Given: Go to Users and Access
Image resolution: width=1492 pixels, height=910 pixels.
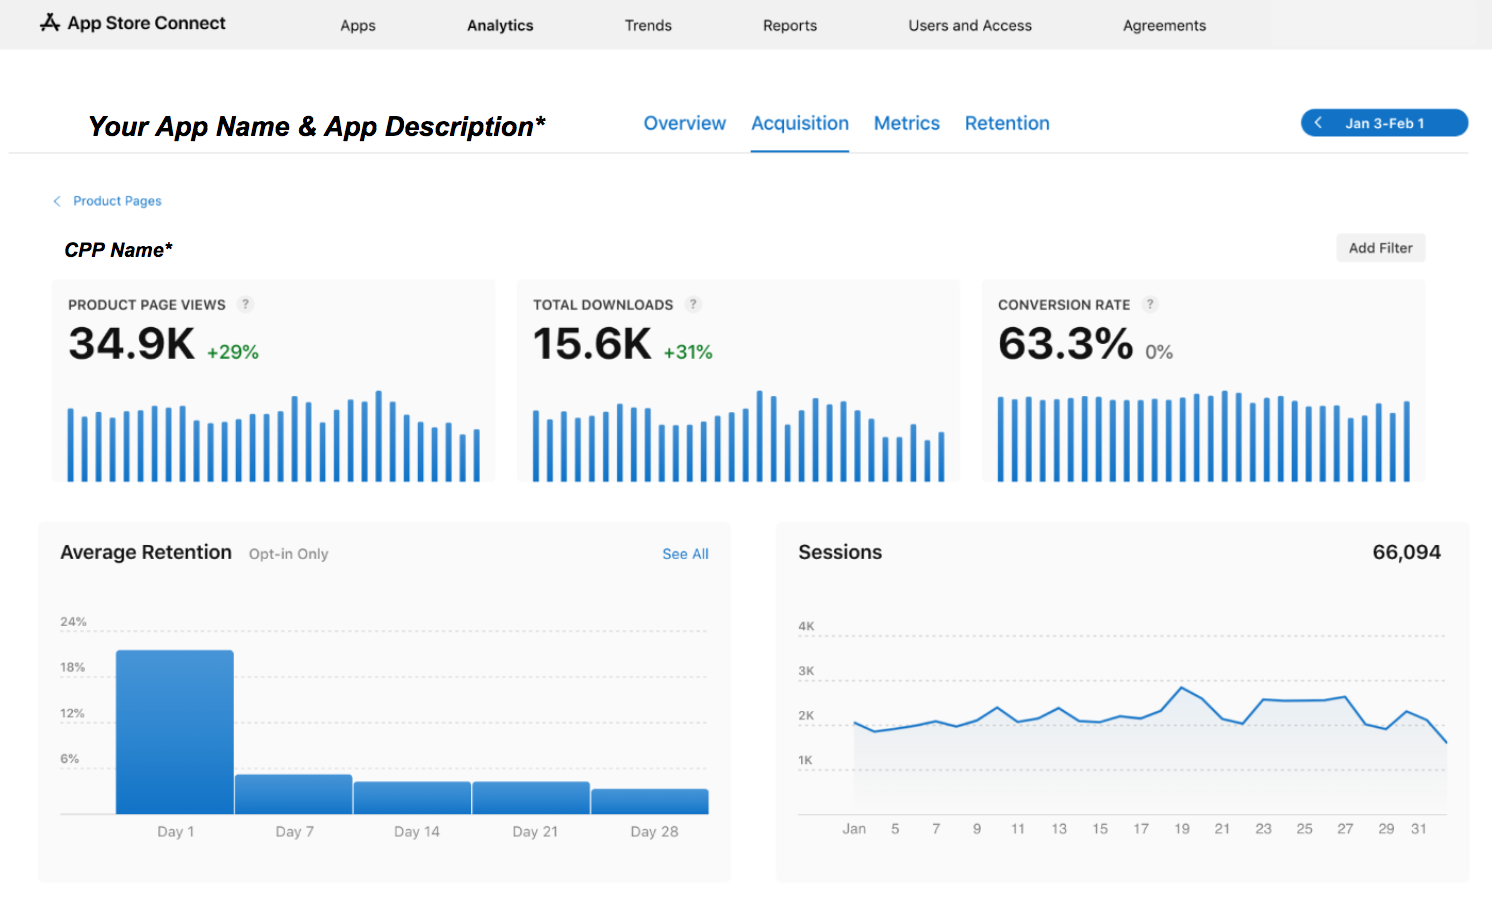Looking at the screenshot, I should click(x=969, y=25).
